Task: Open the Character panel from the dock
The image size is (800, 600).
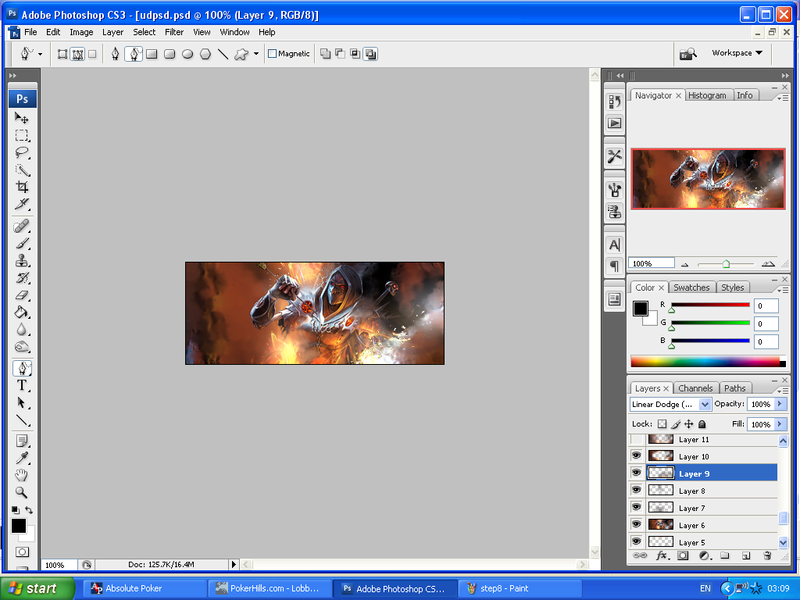Action: click(x=615, y=245)
